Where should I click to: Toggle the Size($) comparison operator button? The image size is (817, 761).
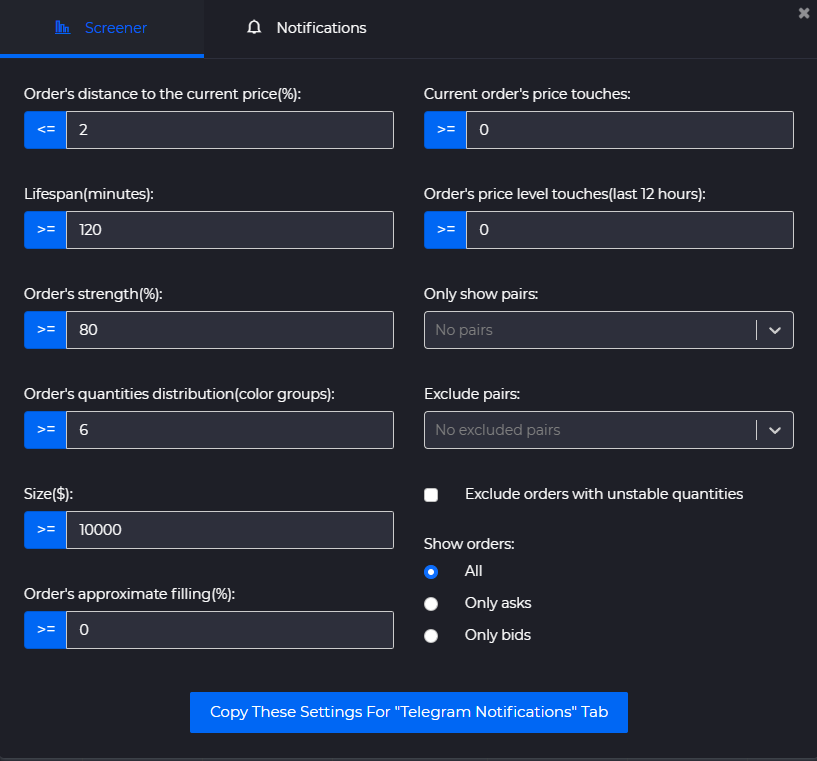tap(45, 530)
